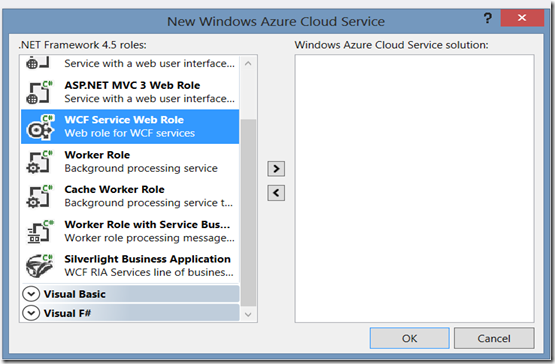The height and width of the screenshot is (364, 555).
Task: Add selected role with right arrow button
Action: tap(276, 169)
